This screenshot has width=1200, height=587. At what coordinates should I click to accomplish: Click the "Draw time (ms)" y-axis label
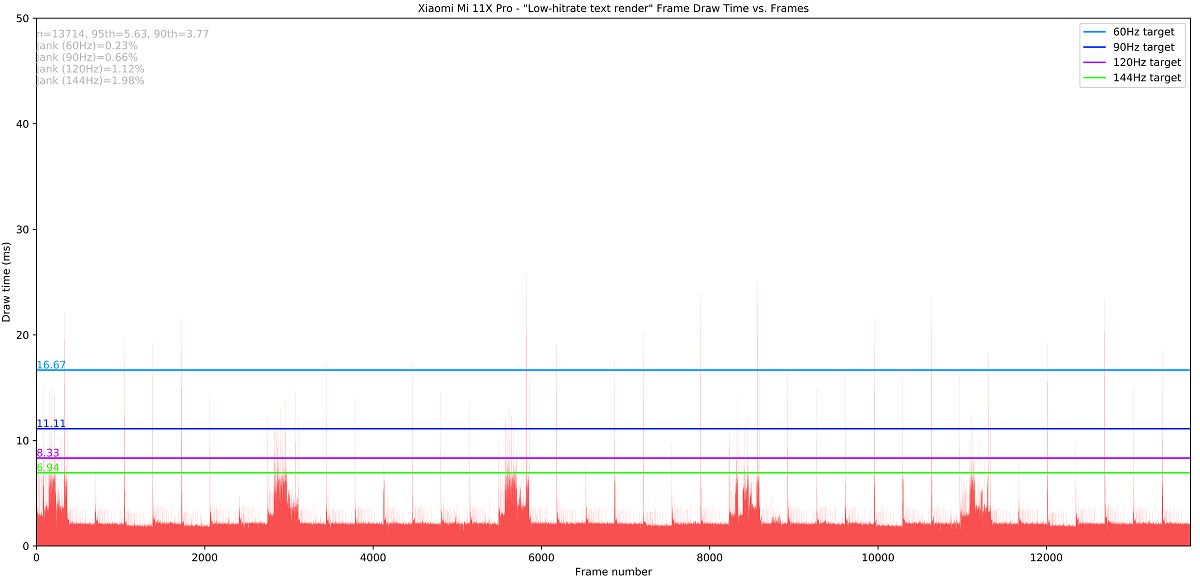tap(8, 282)
